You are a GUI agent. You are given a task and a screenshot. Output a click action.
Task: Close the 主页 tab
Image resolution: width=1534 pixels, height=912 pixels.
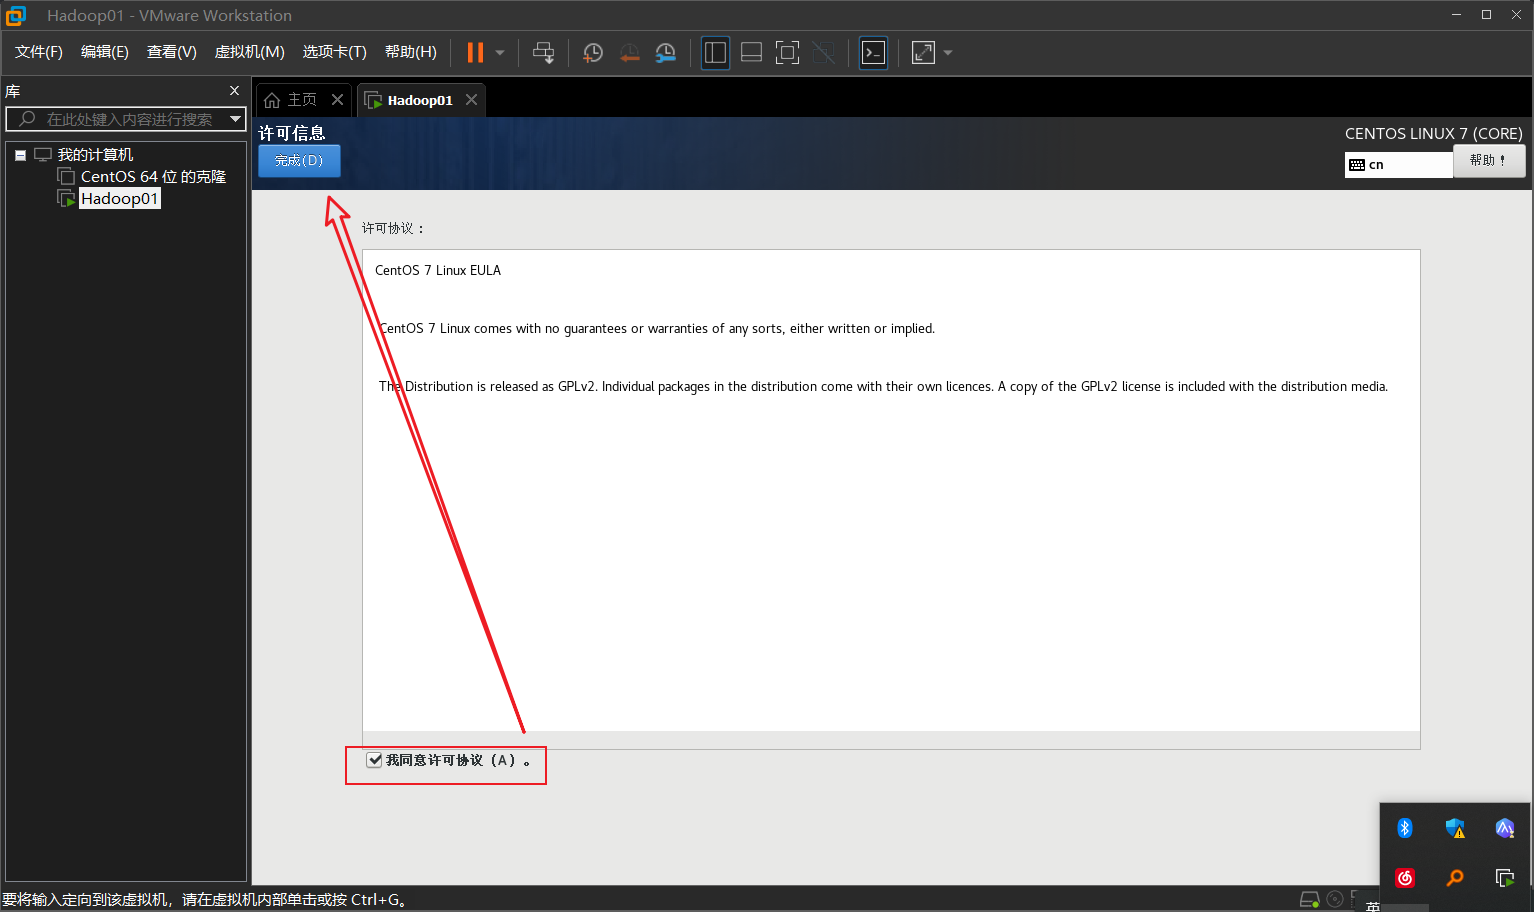pos(337,100)
